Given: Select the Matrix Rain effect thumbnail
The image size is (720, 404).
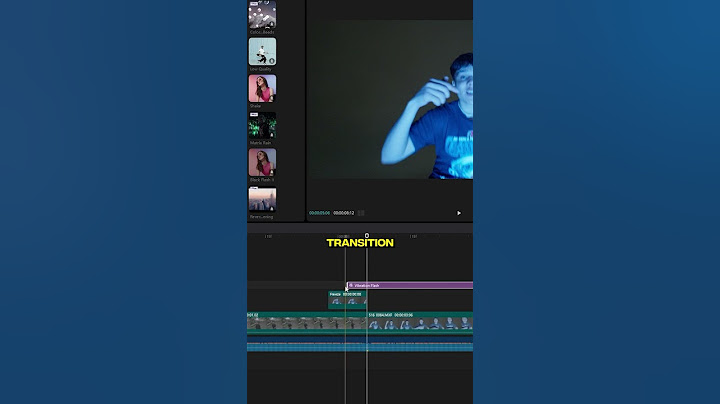Looking at the screenshot, I should 262,125.
